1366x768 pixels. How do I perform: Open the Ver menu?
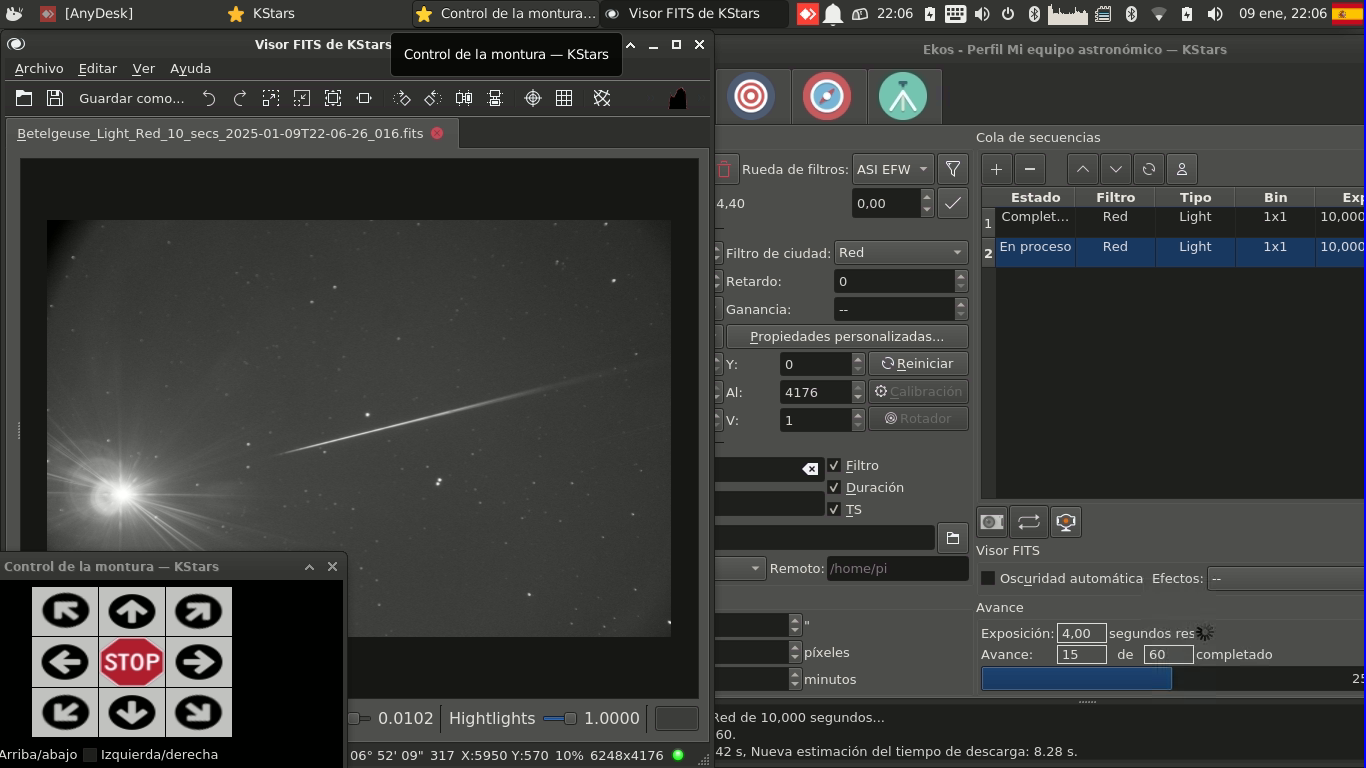click(144, 68)
